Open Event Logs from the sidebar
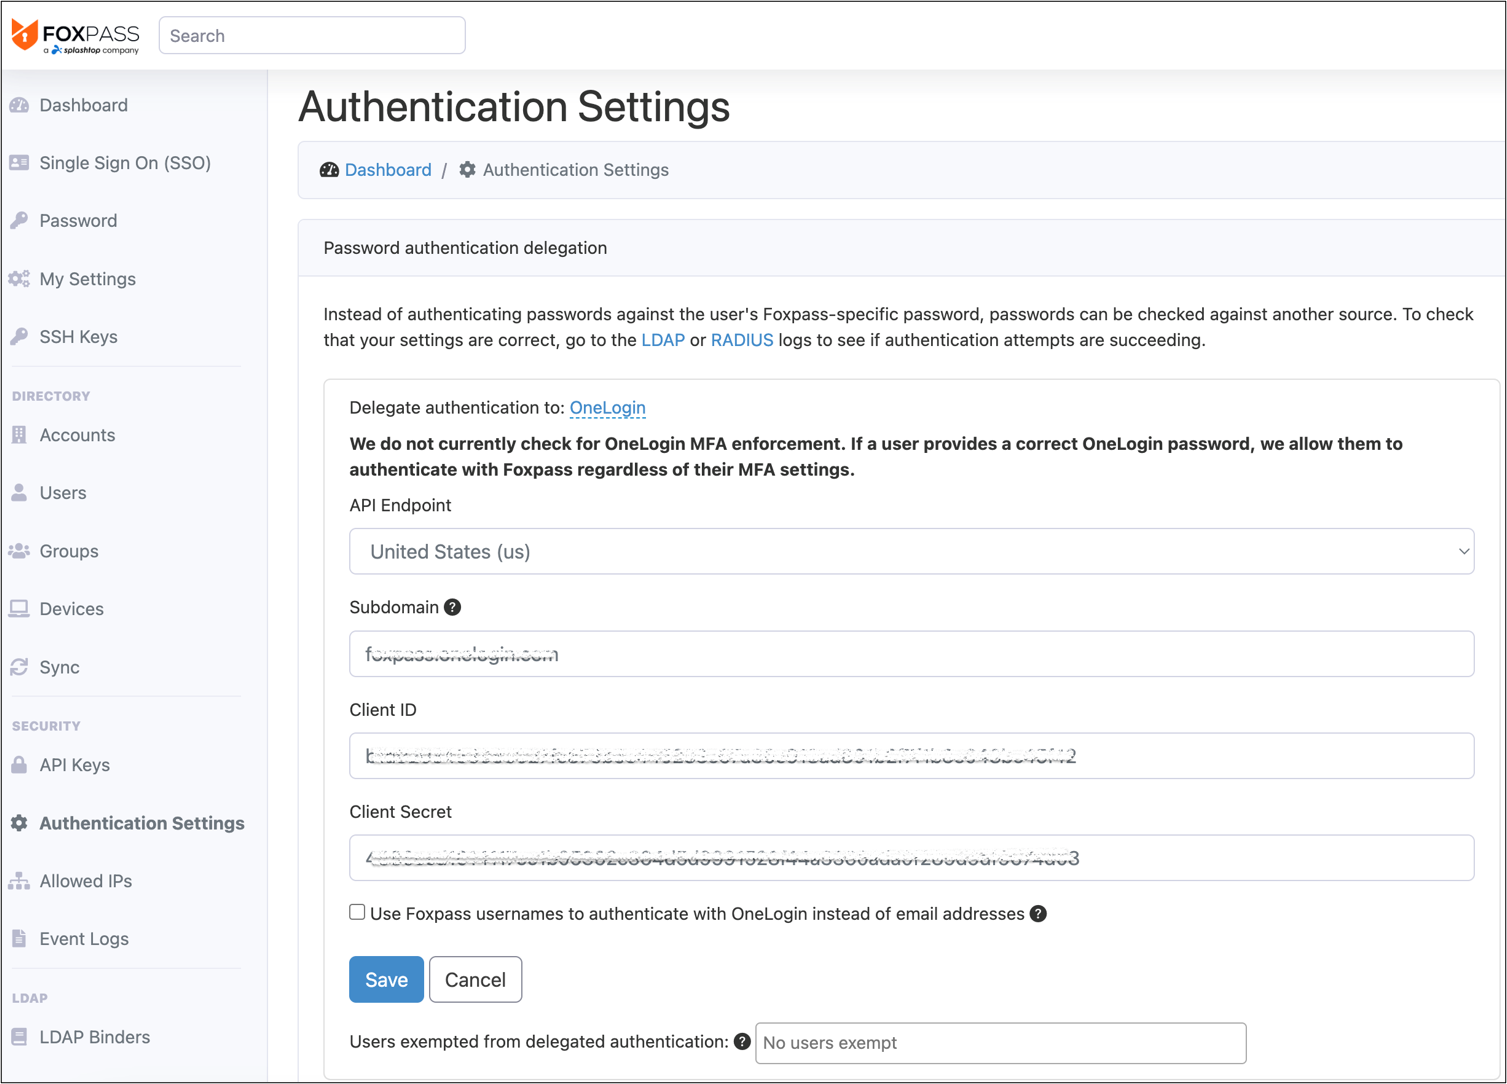This screenshot has width=1507, height=1084. [84, 939]
